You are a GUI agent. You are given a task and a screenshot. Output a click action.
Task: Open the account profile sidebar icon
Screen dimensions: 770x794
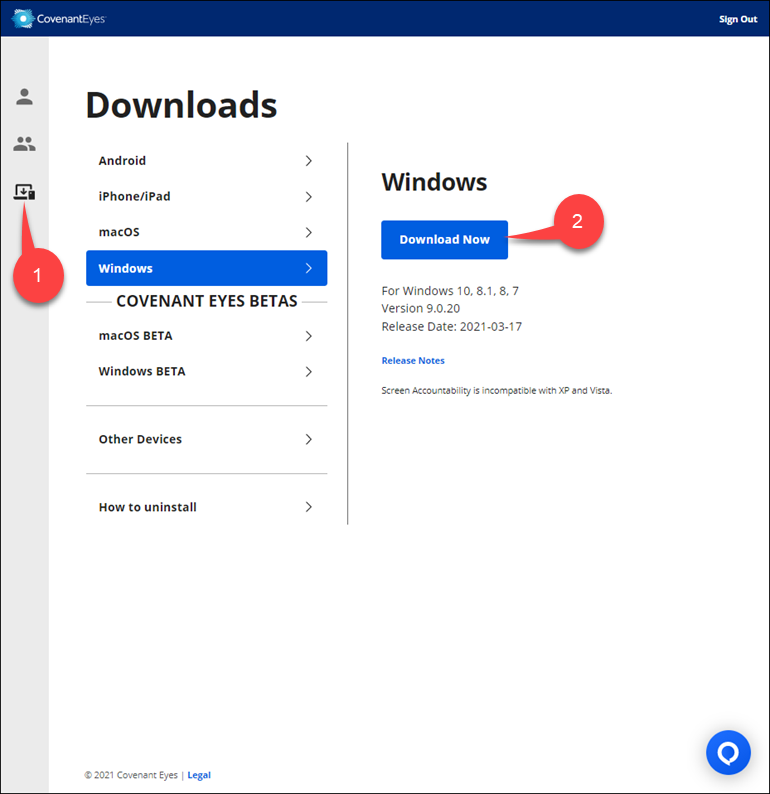[24, 96]
